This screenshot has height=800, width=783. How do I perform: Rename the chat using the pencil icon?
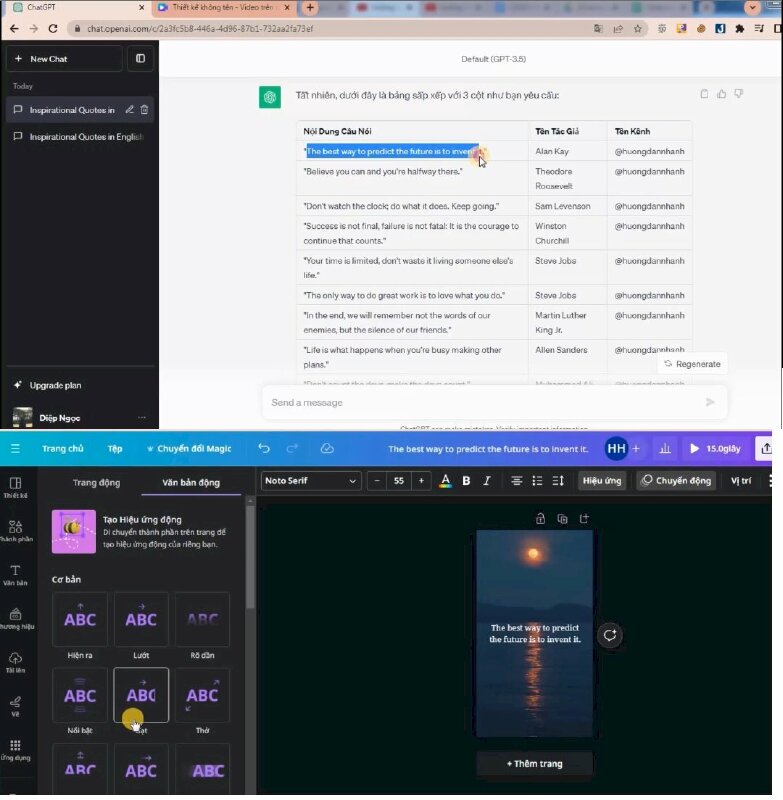129,110
